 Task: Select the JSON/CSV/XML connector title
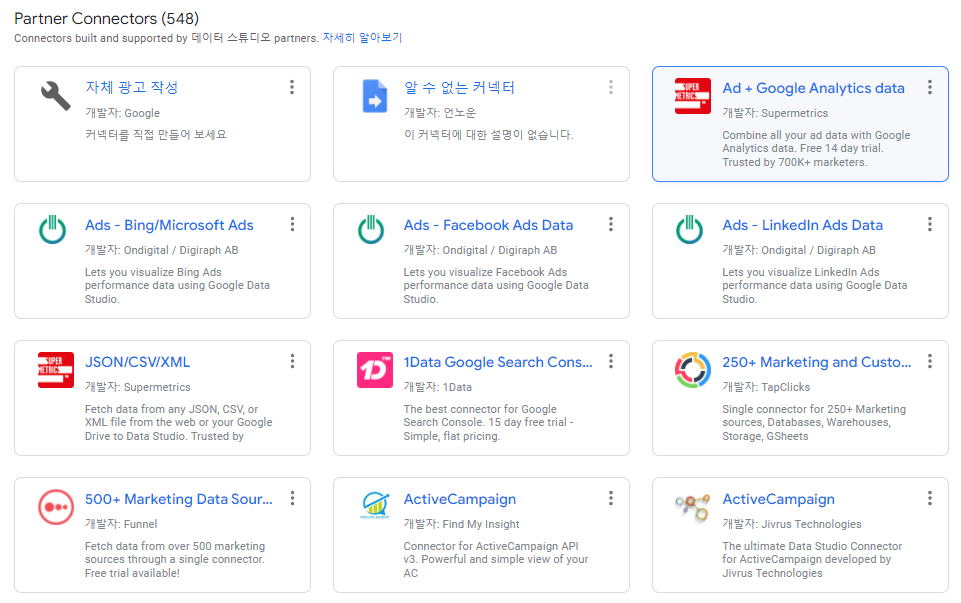tap(137, 362)
